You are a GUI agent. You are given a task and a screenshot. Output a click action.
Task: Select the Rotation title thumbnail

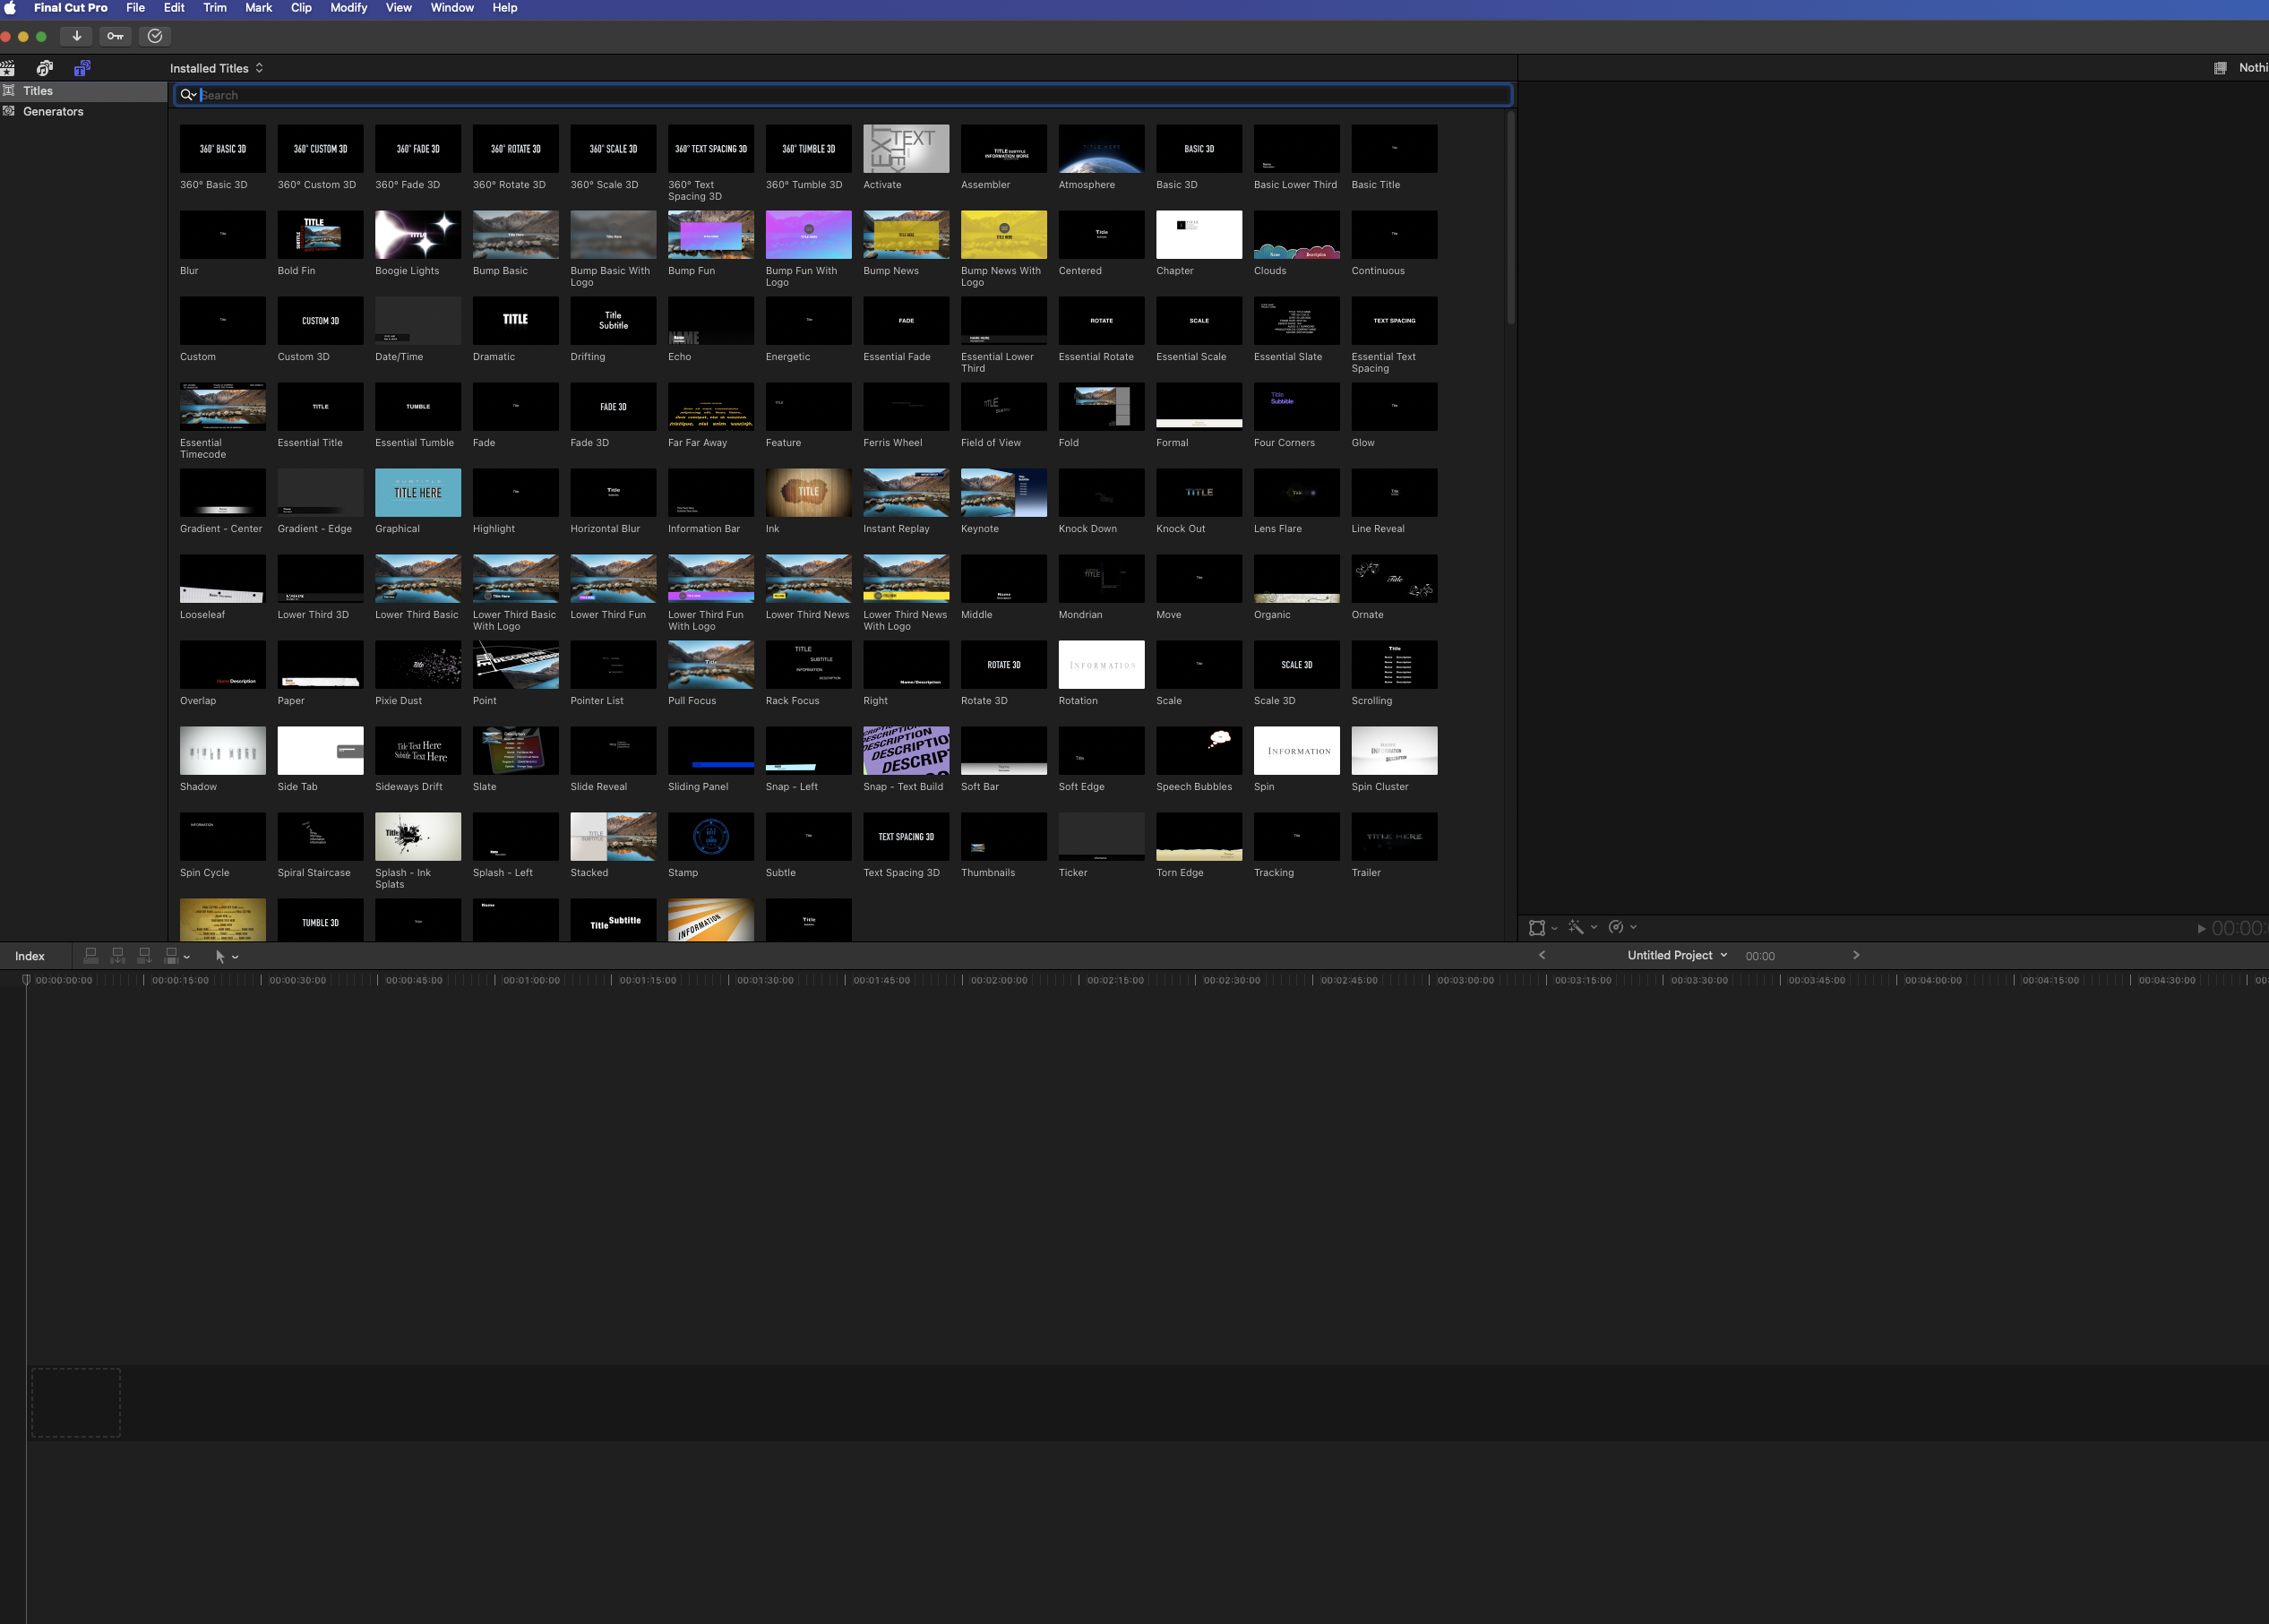coord(1101,665)
